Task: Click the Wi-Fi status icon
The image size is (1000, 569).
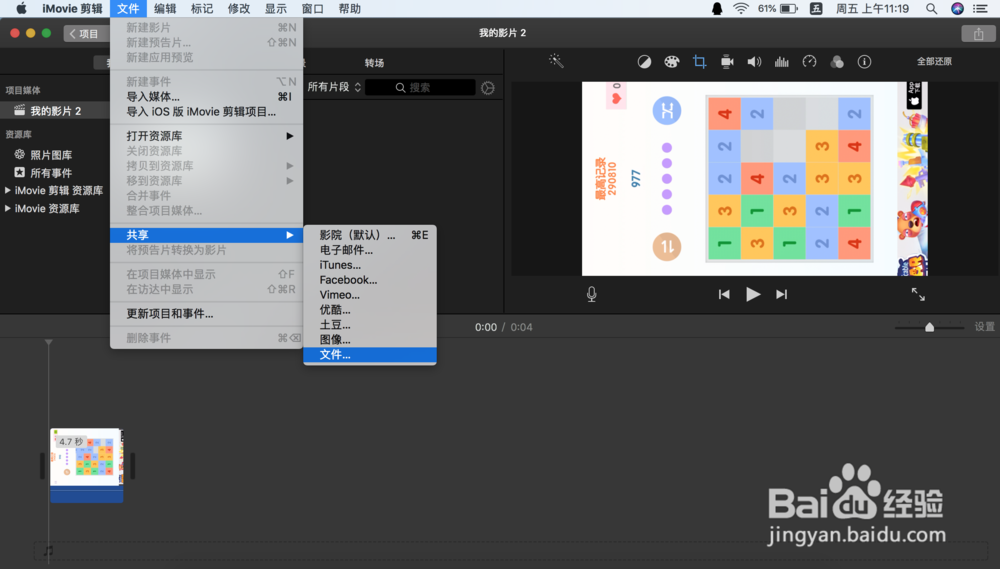Action: (x=740, y=8)
